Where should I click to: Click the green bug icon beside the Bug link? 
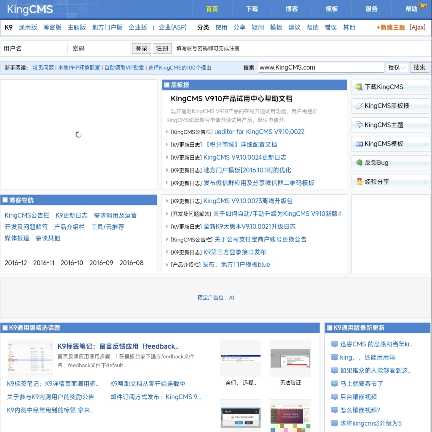click(x=359, y=163)
